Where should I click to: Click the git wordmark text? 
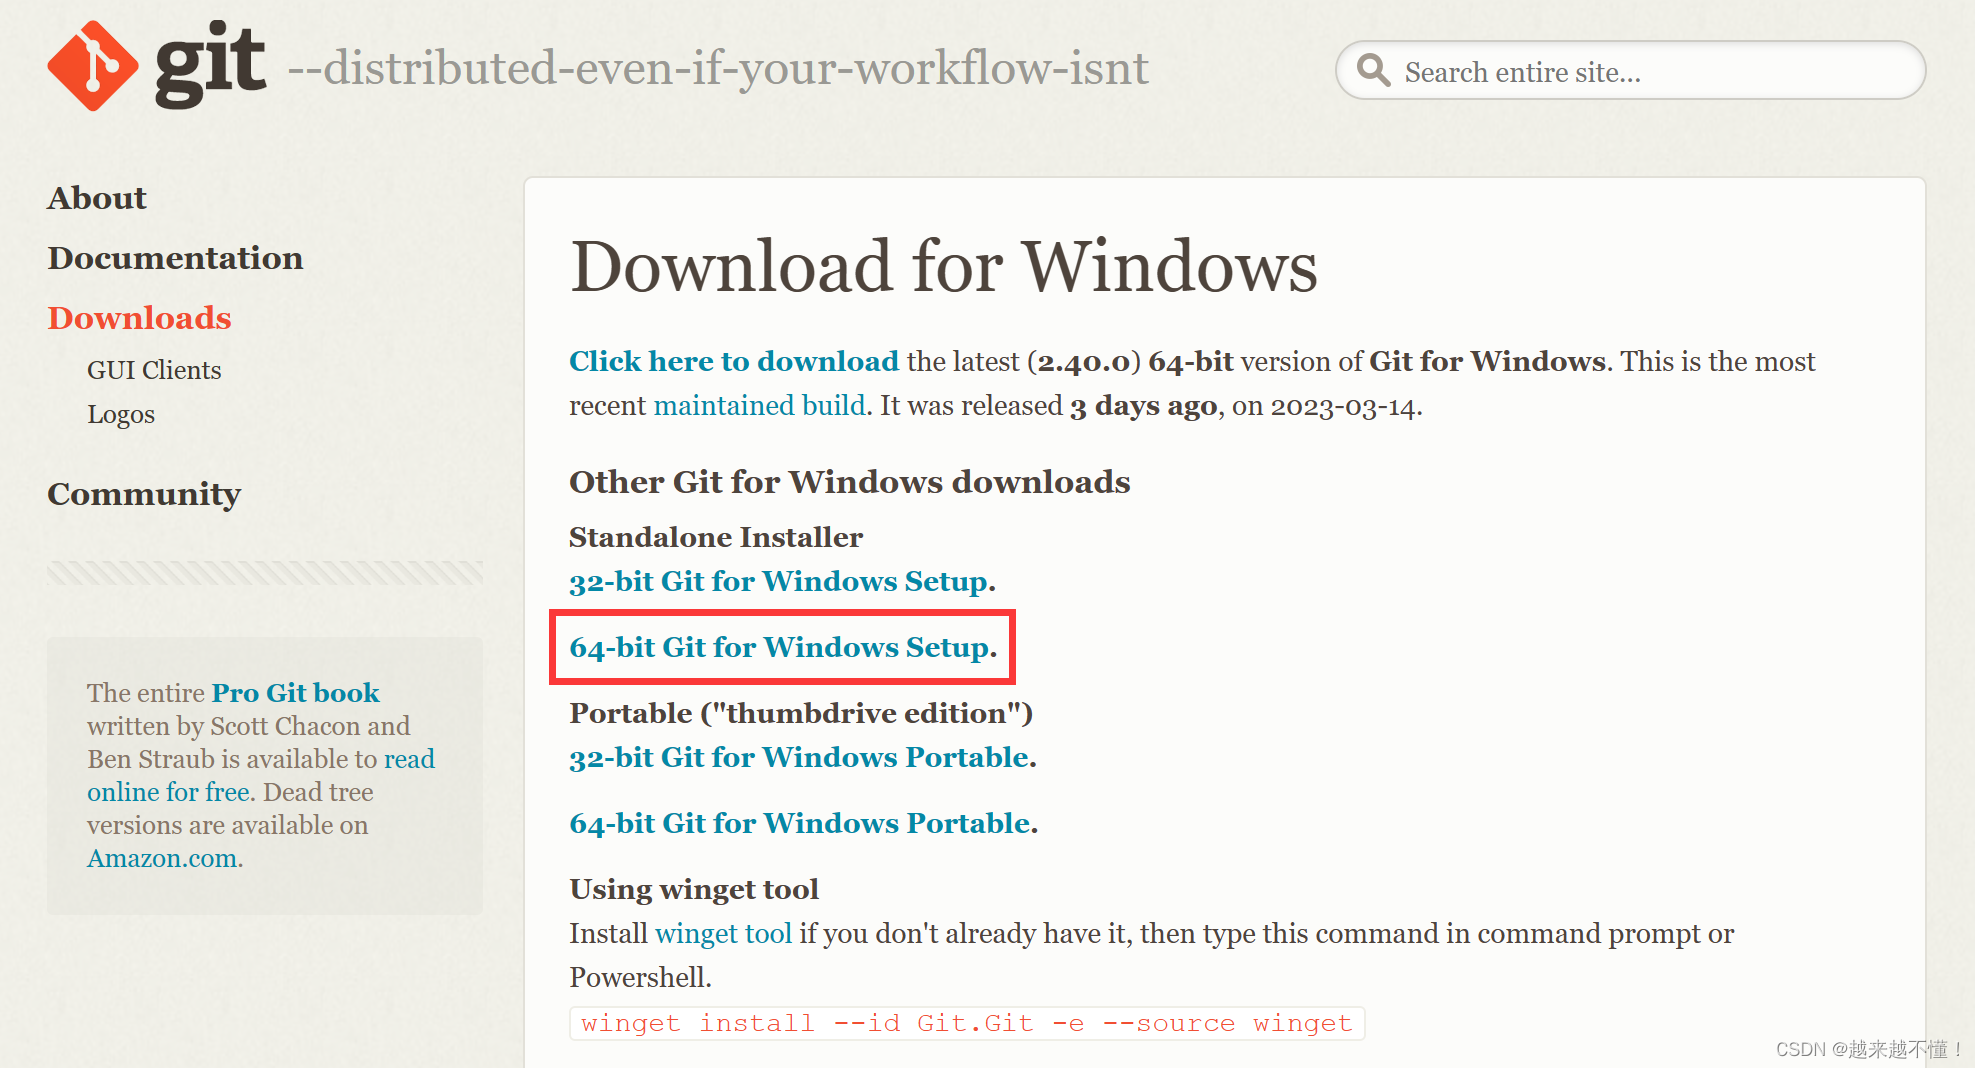(x=210, y=63)
